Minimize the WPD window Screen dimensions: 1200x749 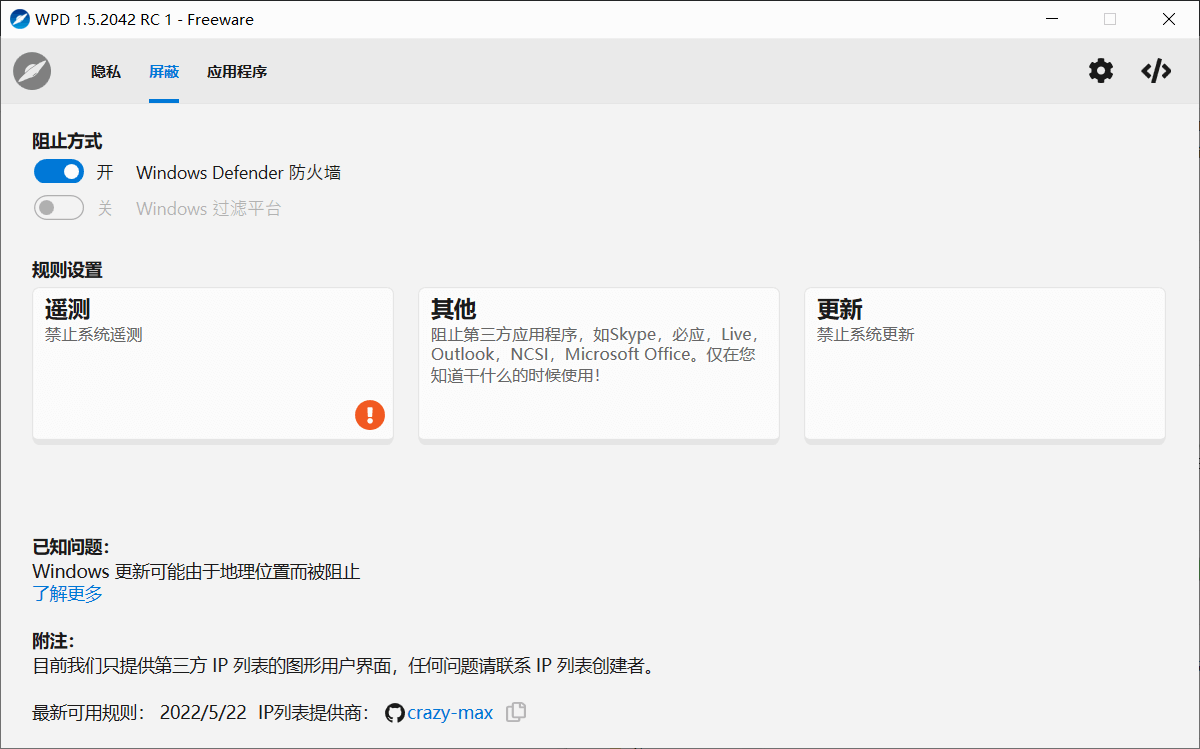coord(1052,19)
